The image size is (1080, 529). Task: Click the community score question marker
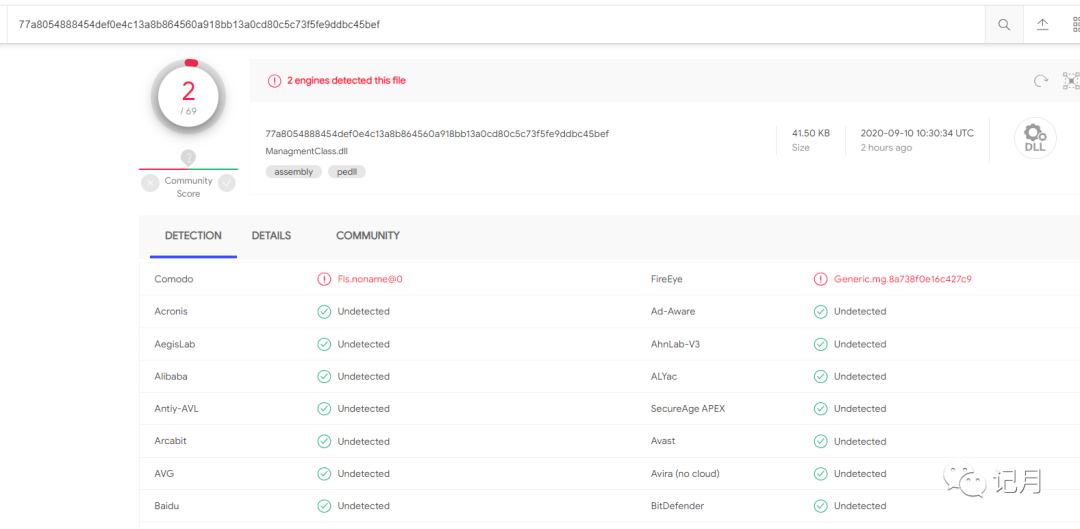188,158
